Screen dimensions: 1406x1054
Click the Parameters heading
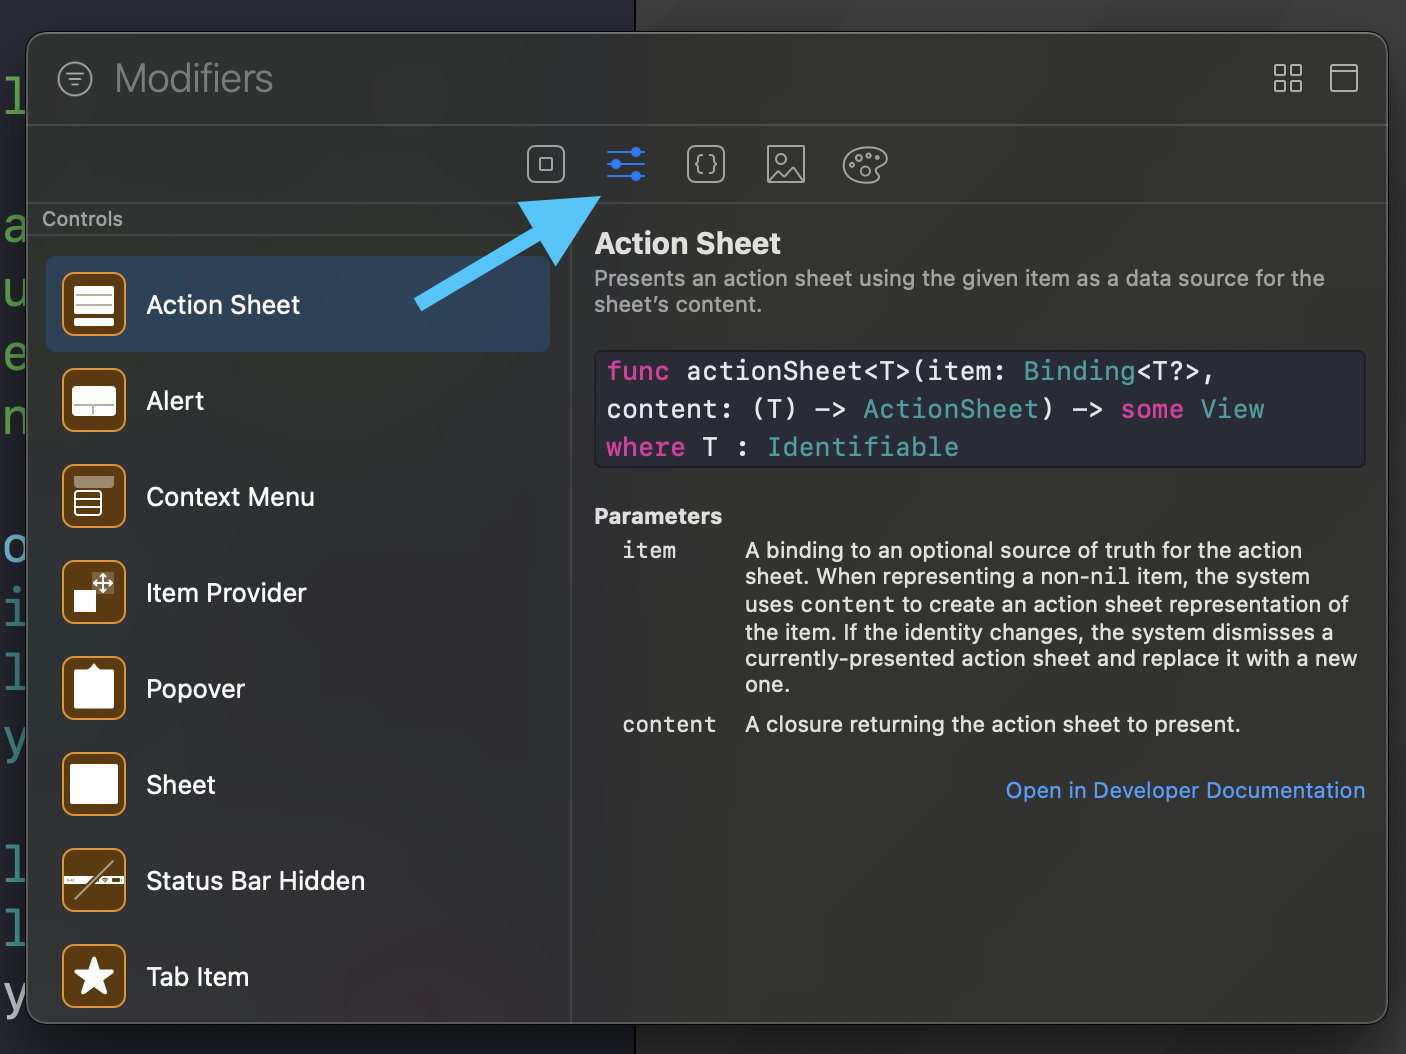(658, 516)
